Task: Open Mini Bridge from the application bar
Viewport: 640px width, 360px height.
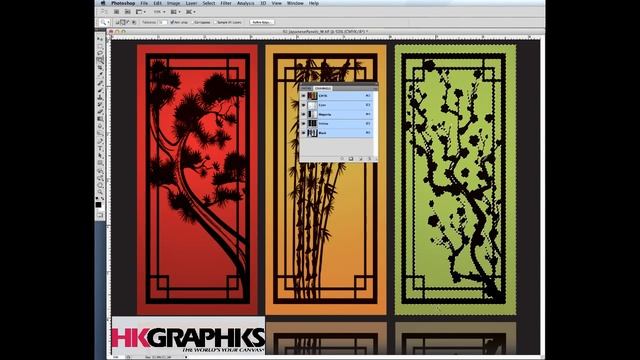Action: [127, 12]
